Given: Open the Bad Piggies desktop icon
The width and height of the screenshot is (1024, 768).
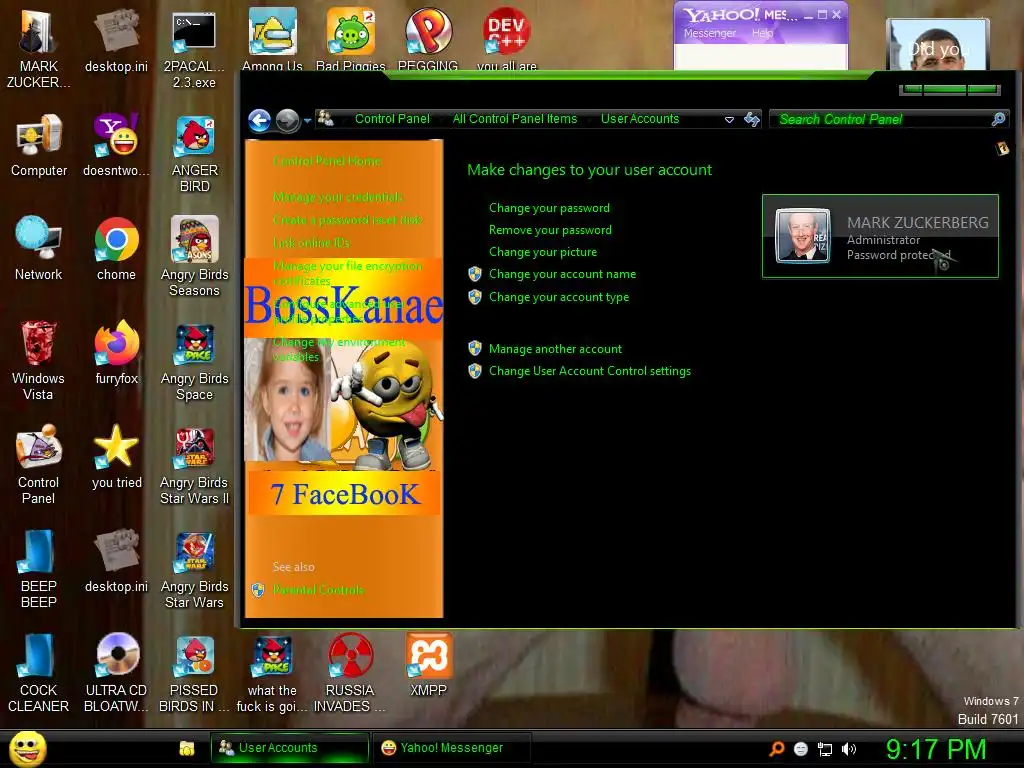Looking at the screenshot, I should tap(351, 39).
